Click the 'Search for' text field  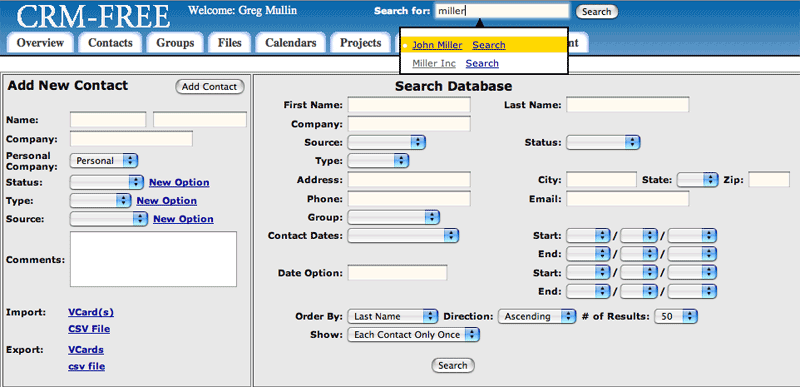502,11
